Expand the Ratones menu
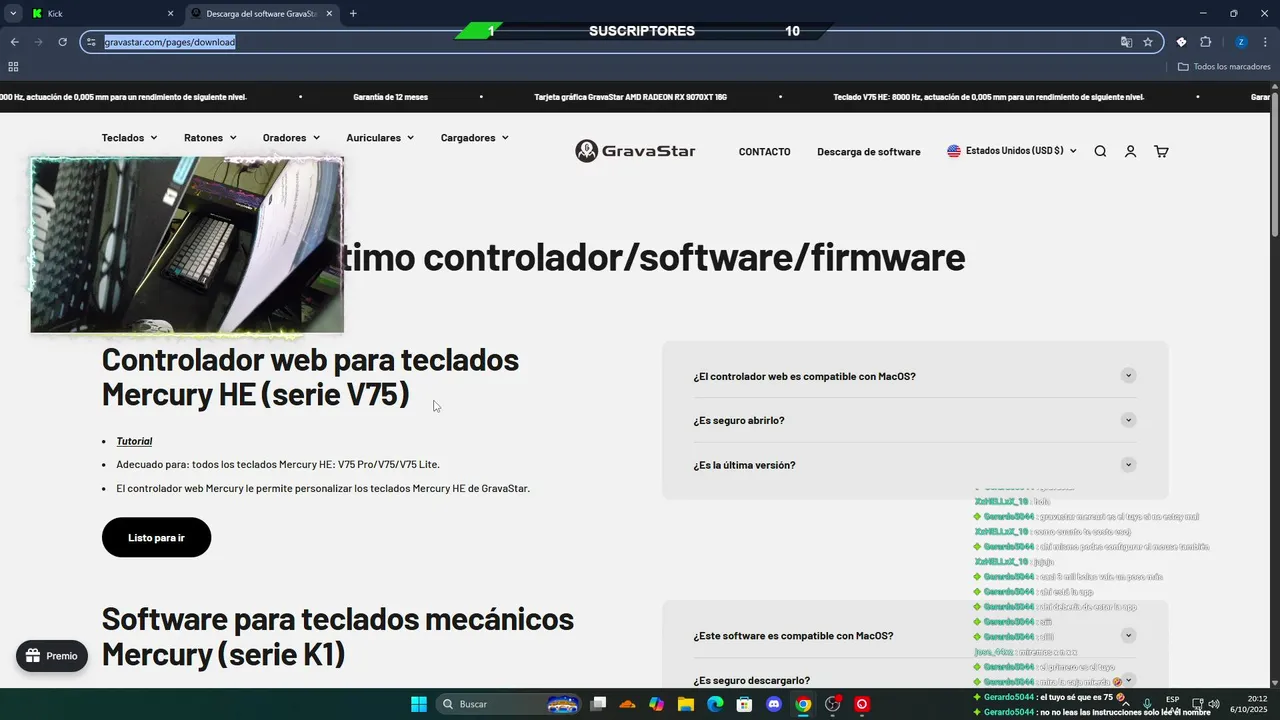The image size is (1280, 720). pyautogui.click(x=210, y=138)
